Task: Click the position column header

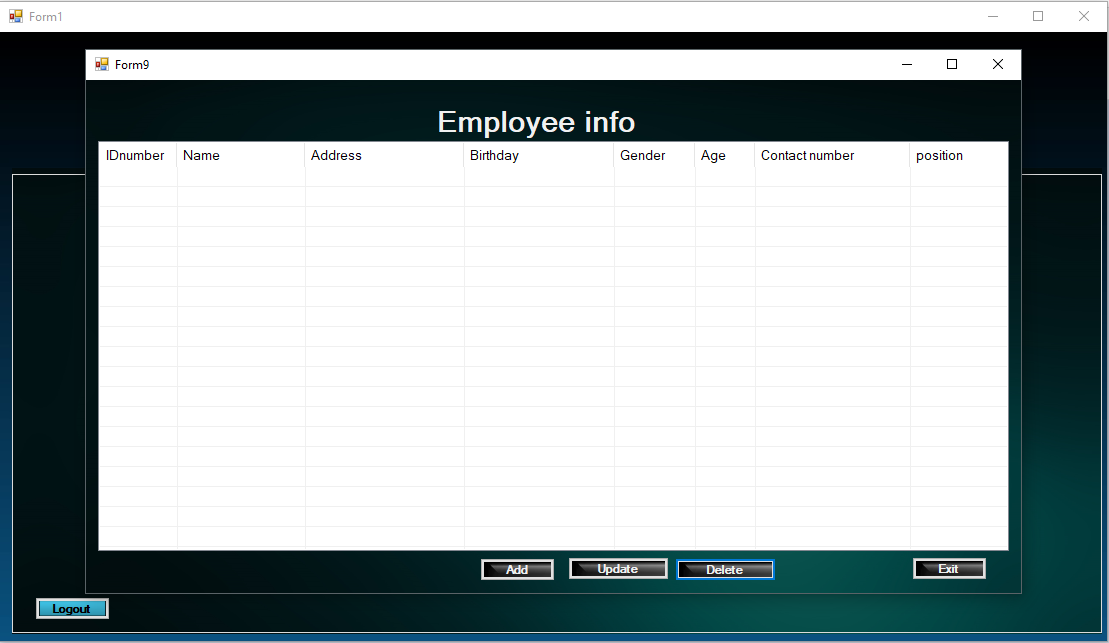Action: click(957, 156)
